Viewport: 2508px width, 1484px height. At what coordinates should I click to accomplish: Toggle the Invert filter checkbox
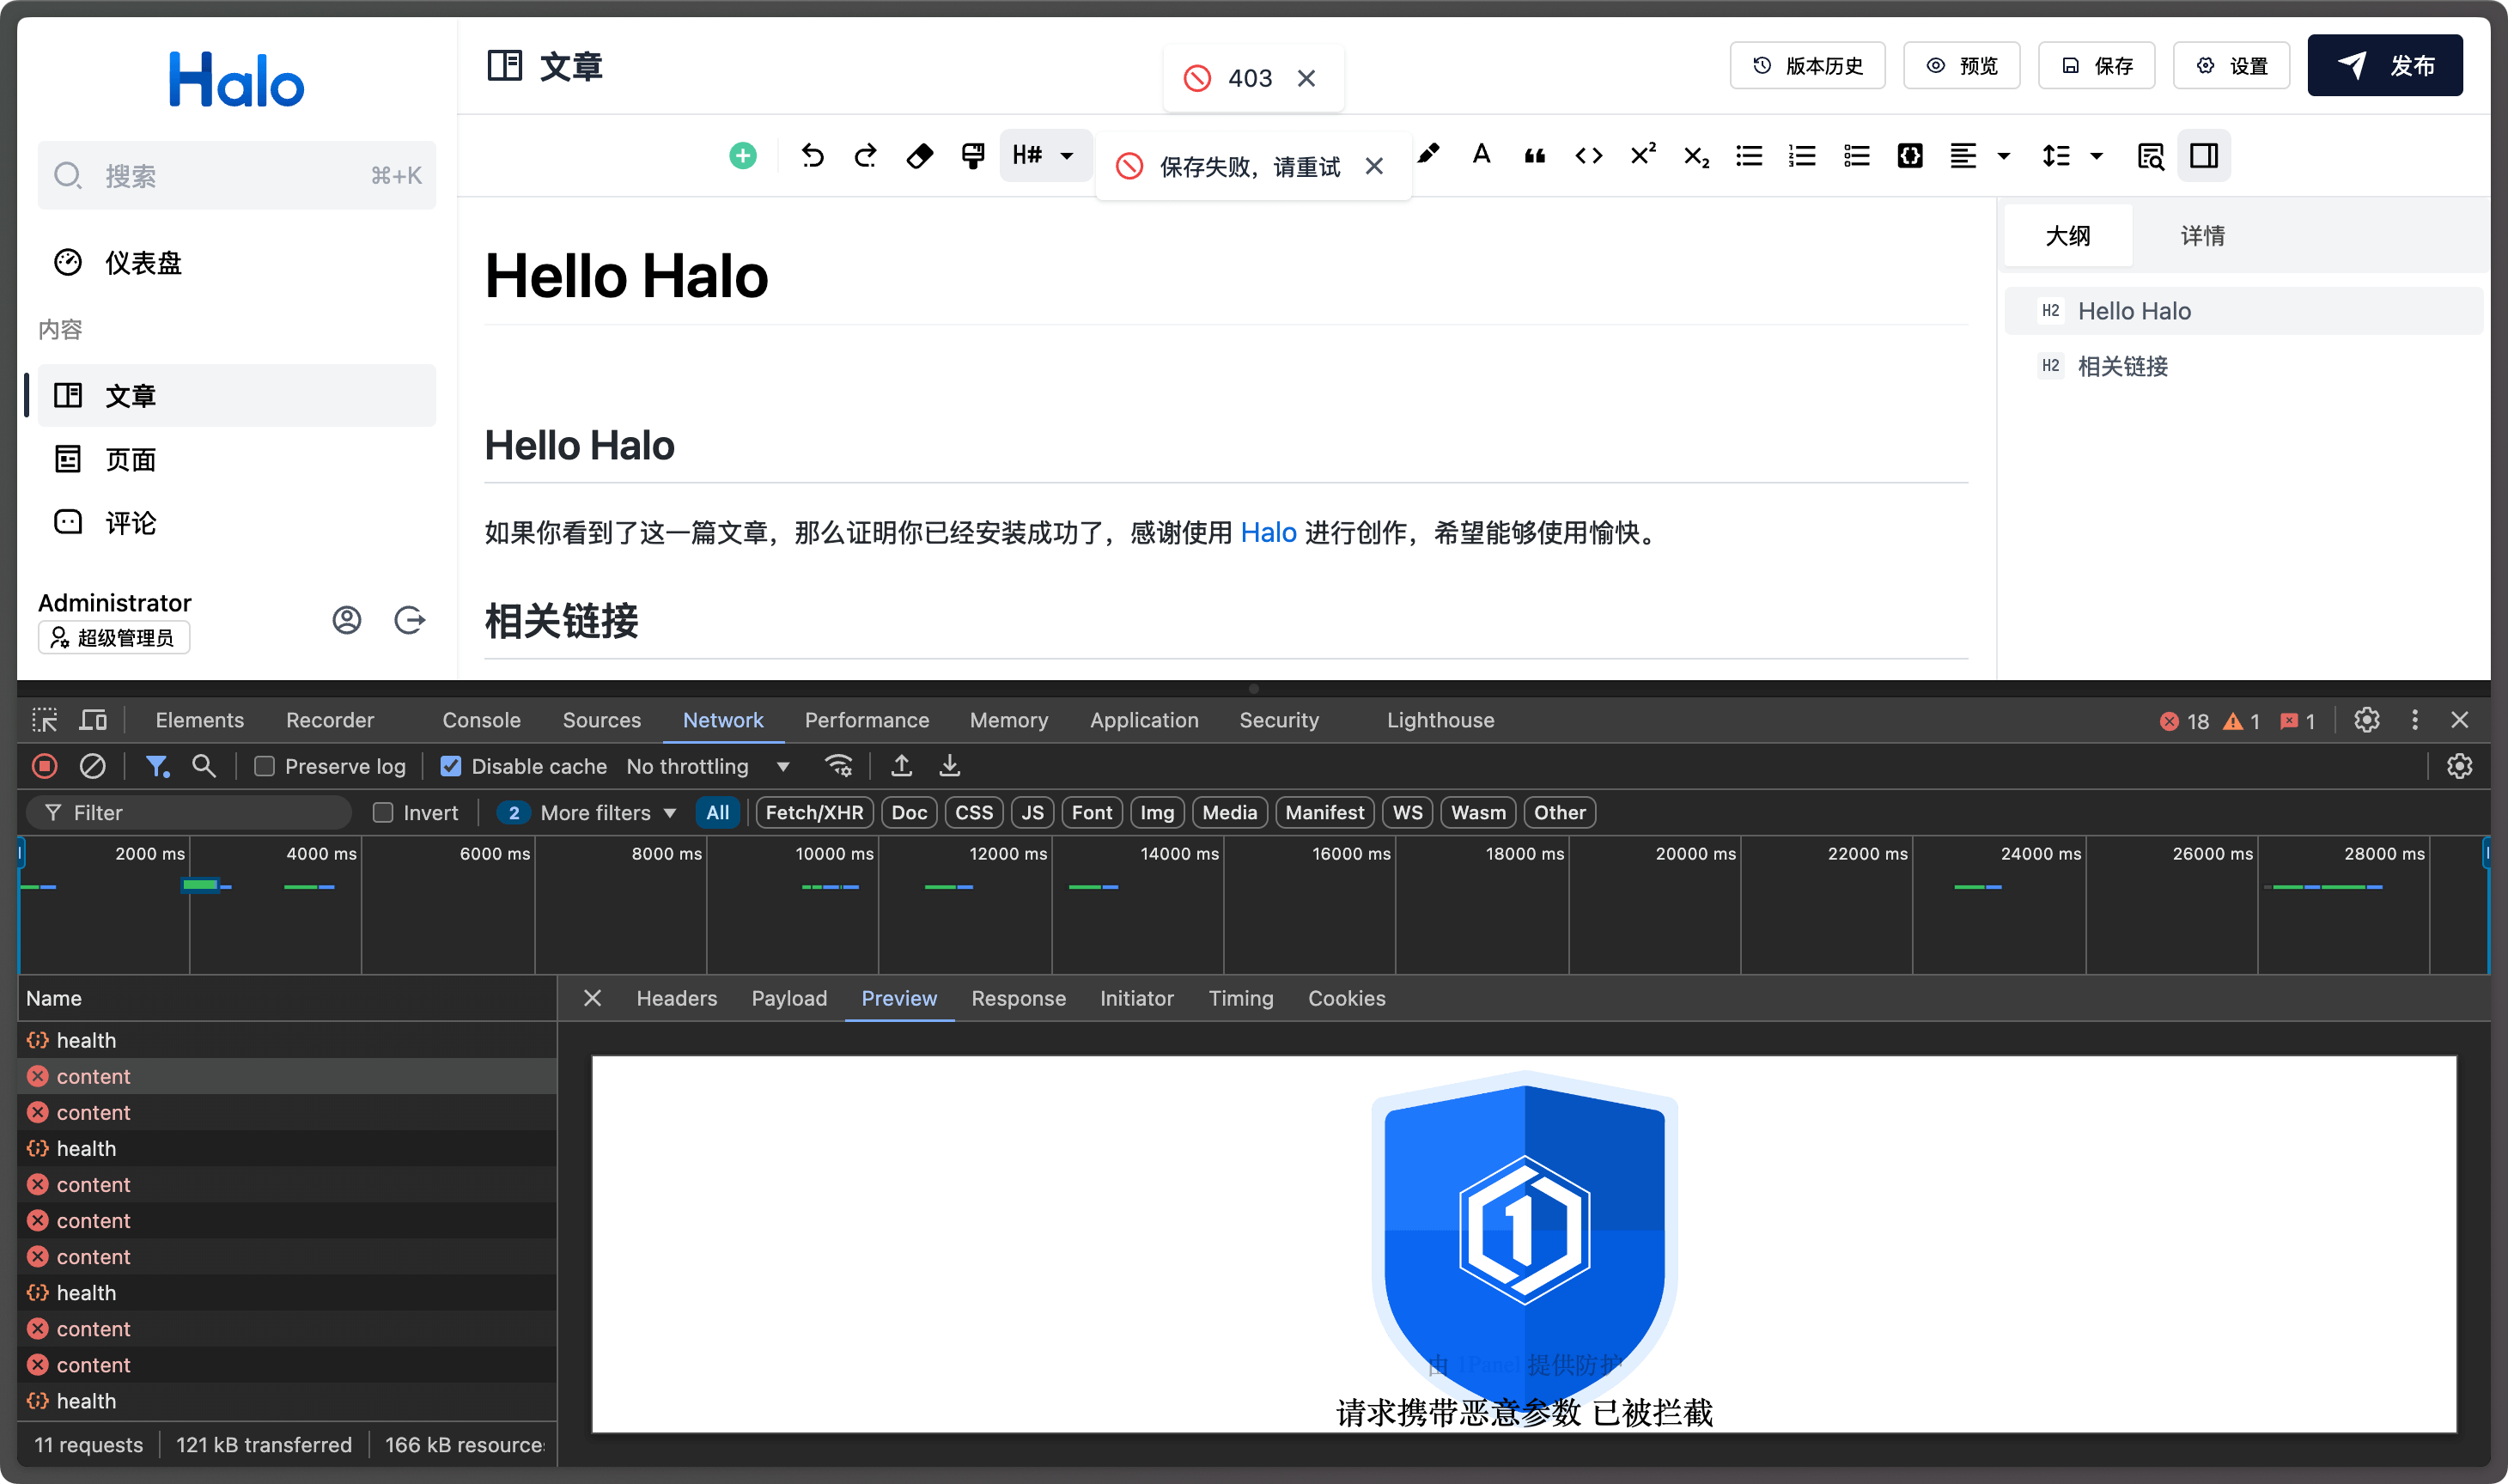pos(383,812)
